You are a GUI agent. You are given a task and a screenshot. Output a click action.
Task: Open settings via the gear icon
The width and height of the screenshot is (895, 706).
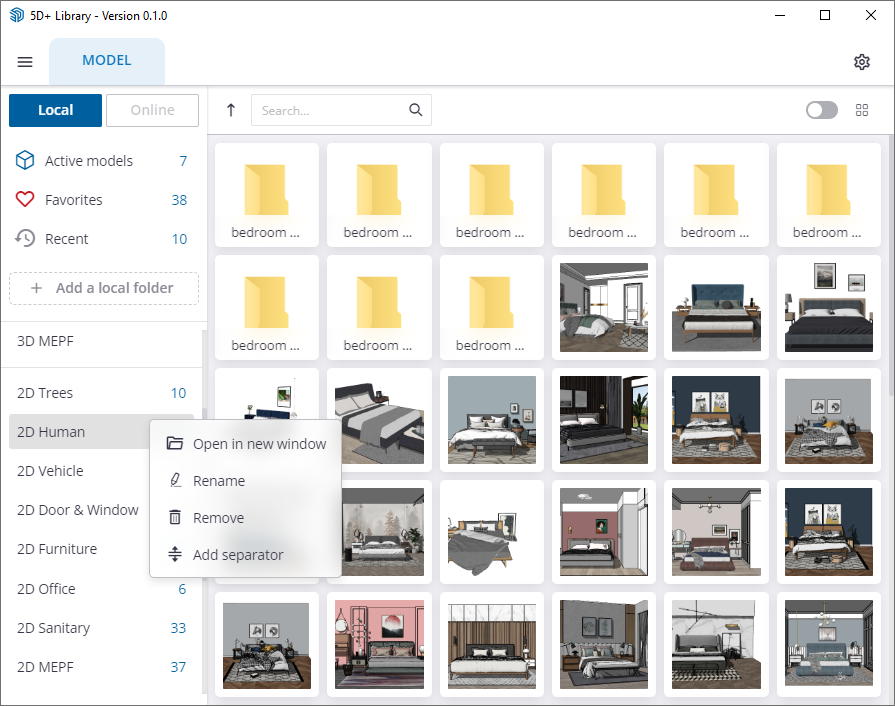pyautogui.click(x=862, y=62)
